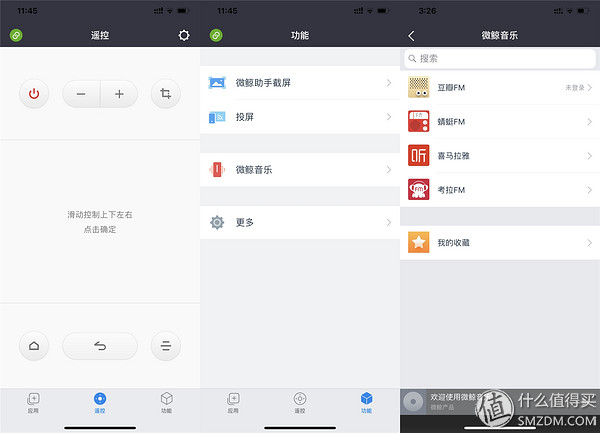Expand chevron on 考拉FM row
This screenshot has width=600, height=433.
tap(590, 190)
